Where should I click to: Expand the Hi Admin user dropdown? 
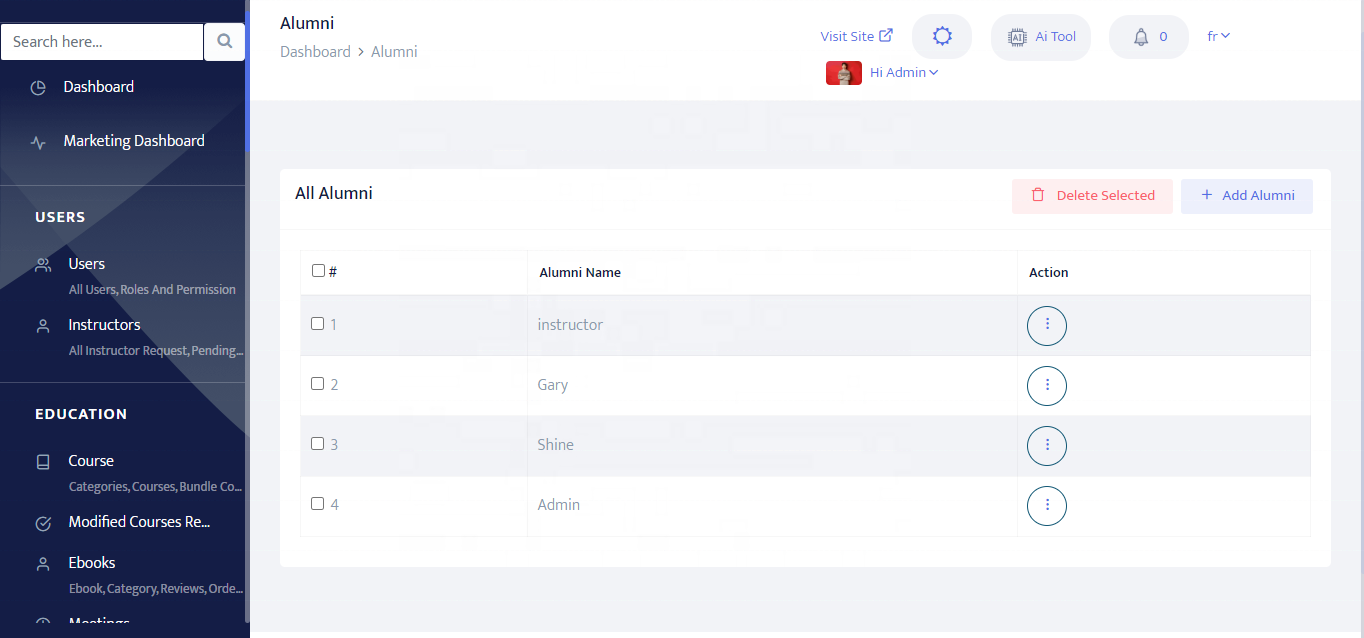click(904, 72)
